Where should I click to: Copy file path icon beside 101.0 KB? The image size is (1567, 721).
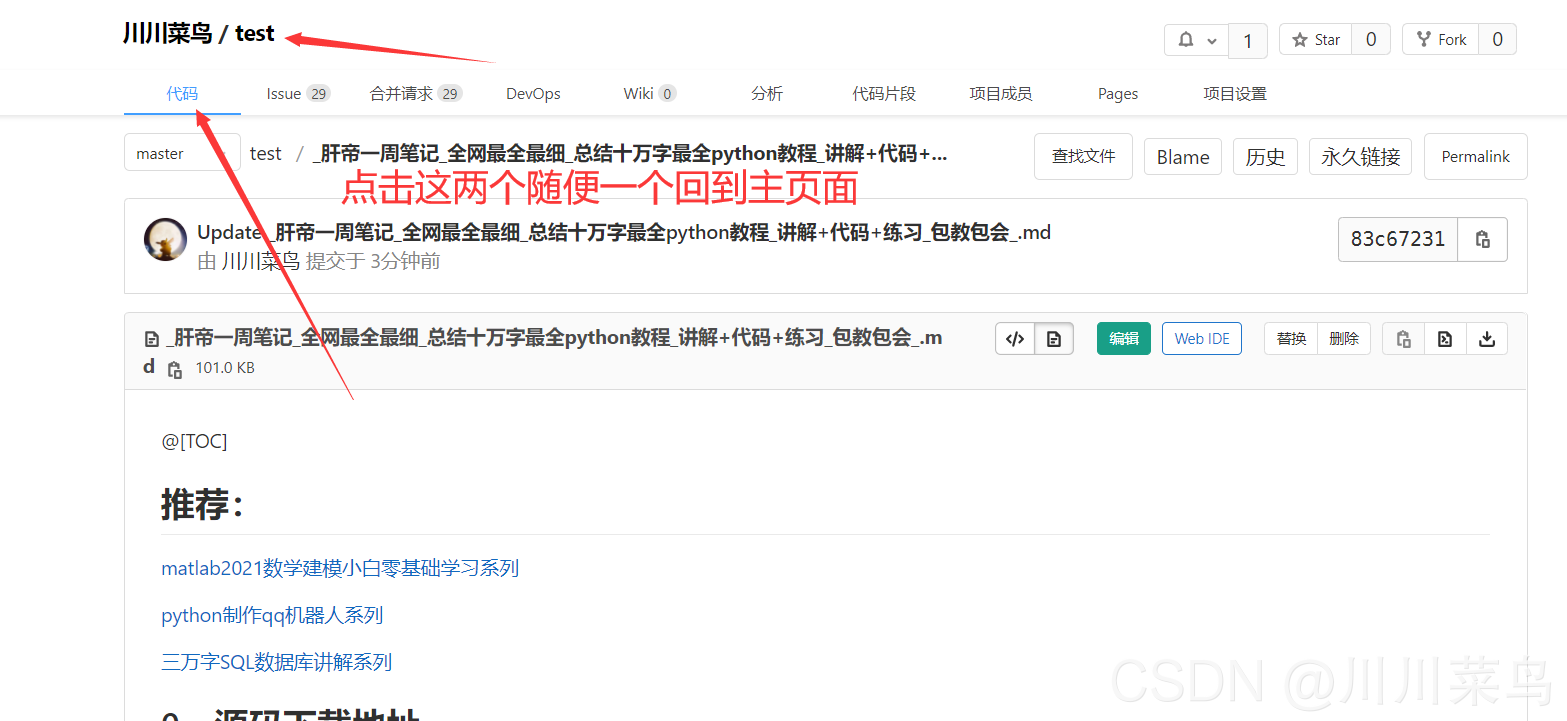[175, 369]
